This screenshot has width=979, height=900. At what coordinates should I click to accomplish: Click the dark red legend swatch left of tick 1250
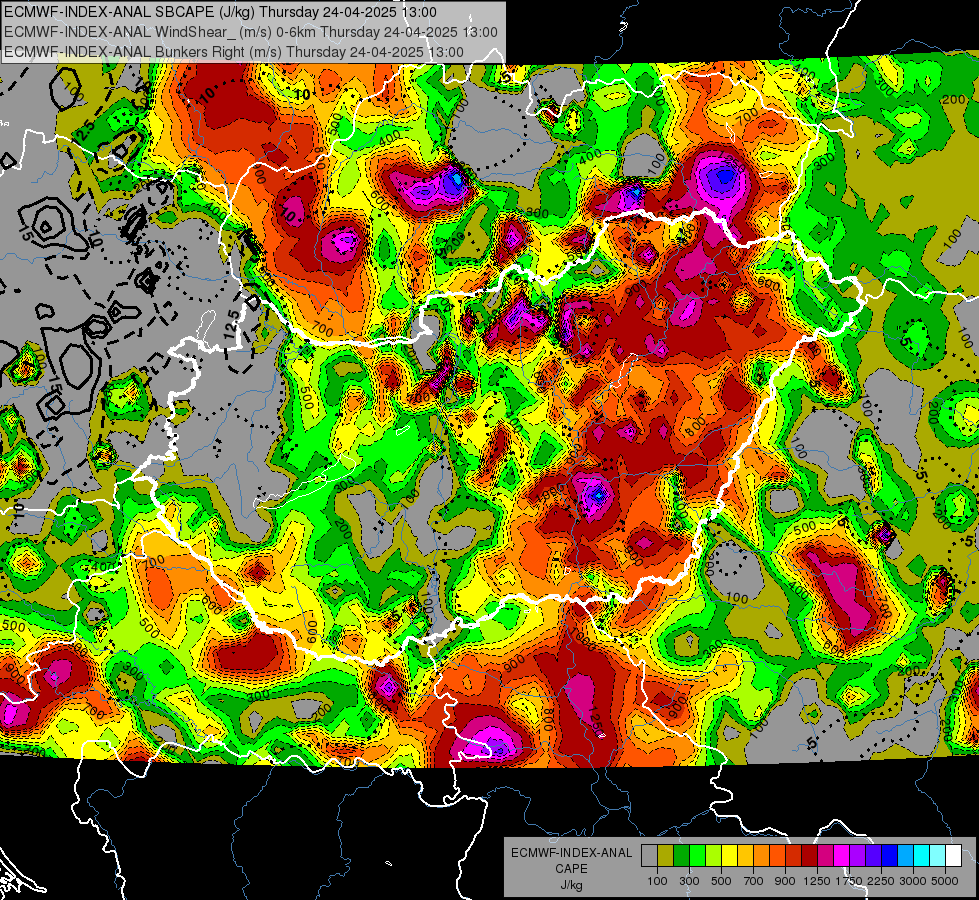[x=809, y=856]
